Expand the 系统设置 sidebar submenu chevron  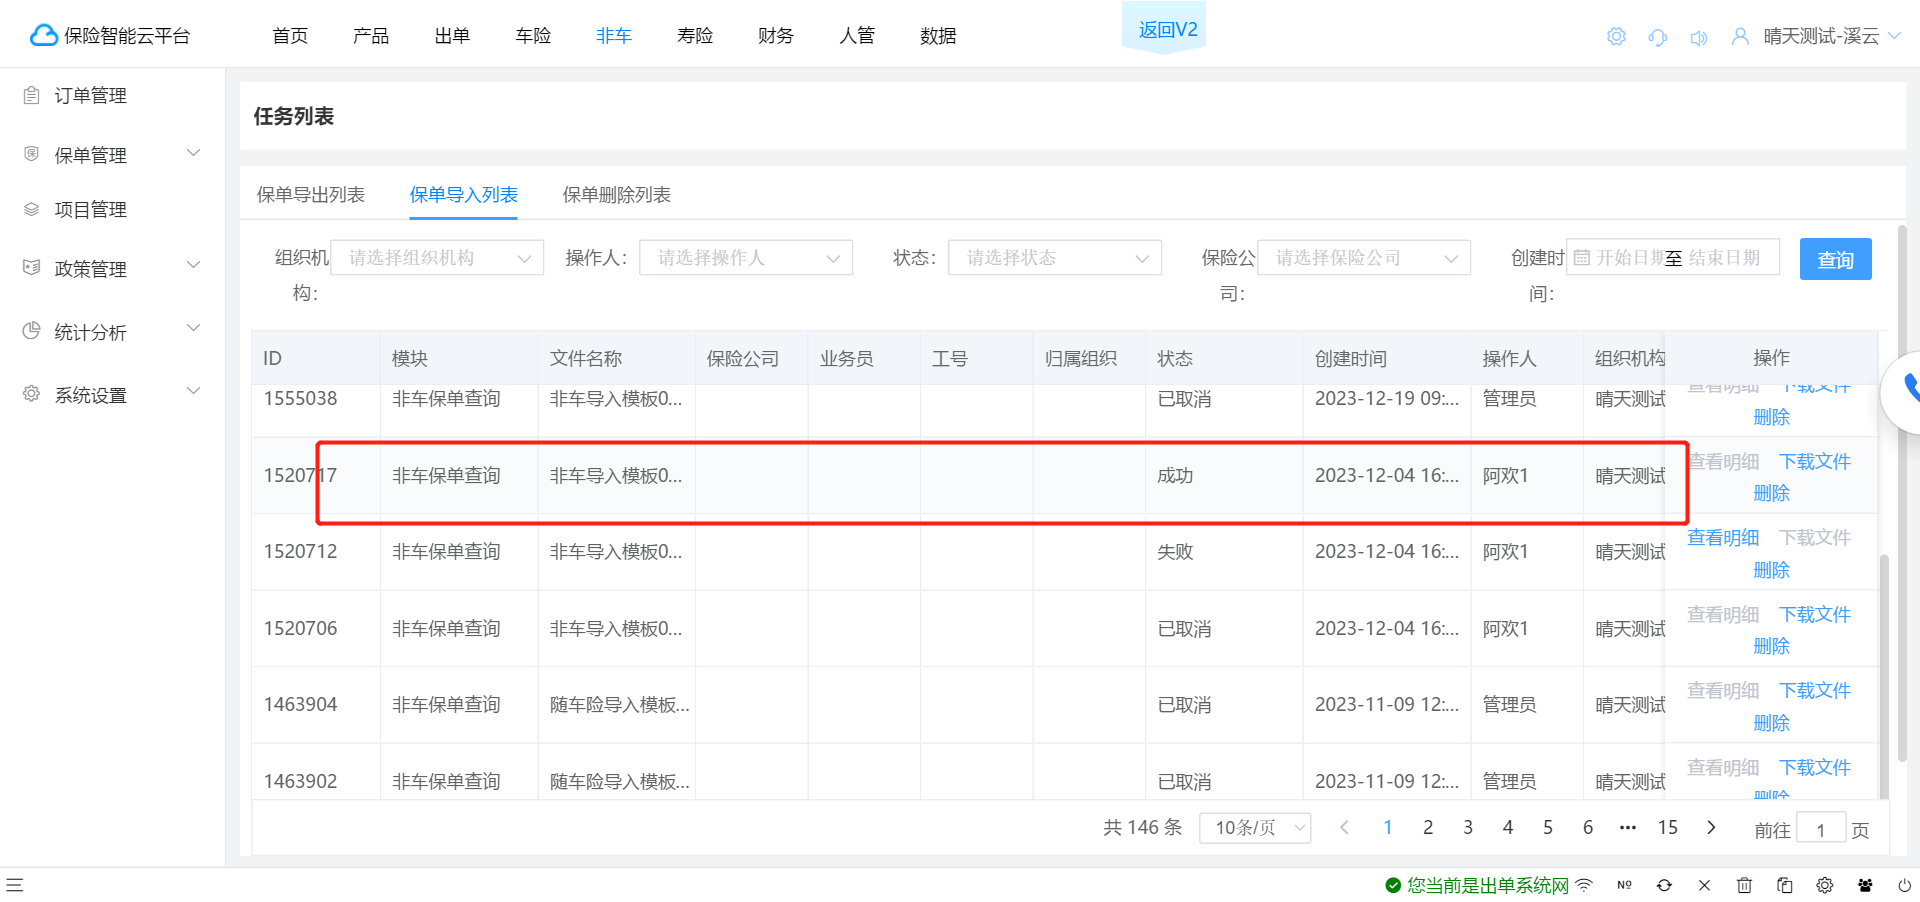pos(194,391)
